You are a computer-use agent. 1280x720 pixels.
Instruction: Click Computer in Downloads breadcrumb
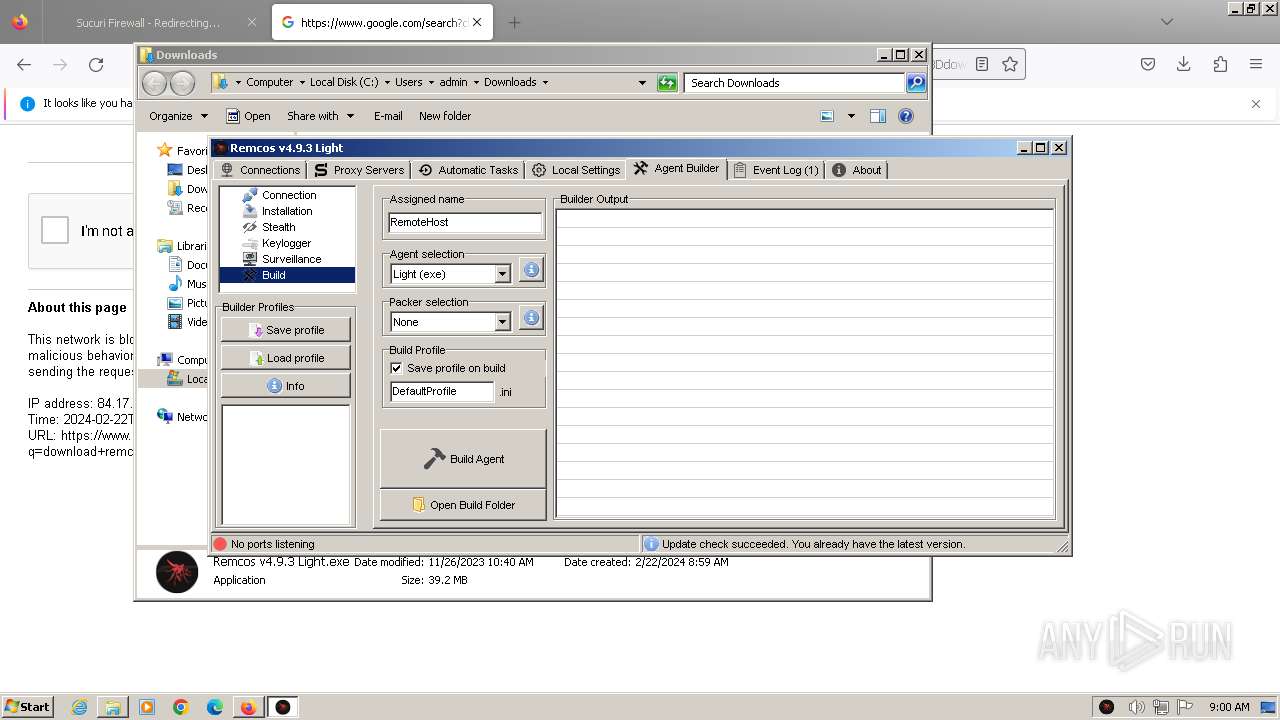click(269, 82)
